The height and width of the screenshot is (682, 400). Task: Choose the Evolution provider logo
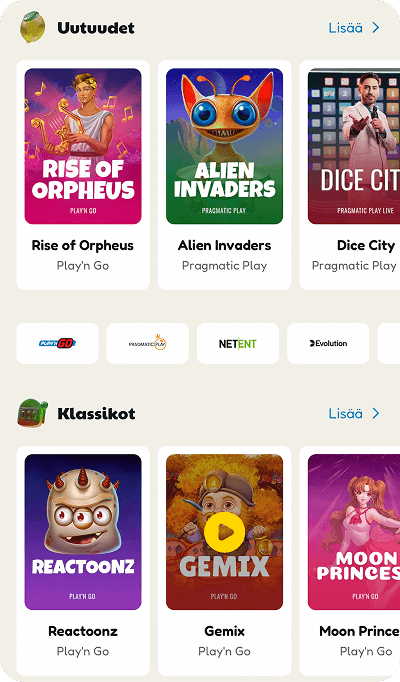[x=328, y=343]
